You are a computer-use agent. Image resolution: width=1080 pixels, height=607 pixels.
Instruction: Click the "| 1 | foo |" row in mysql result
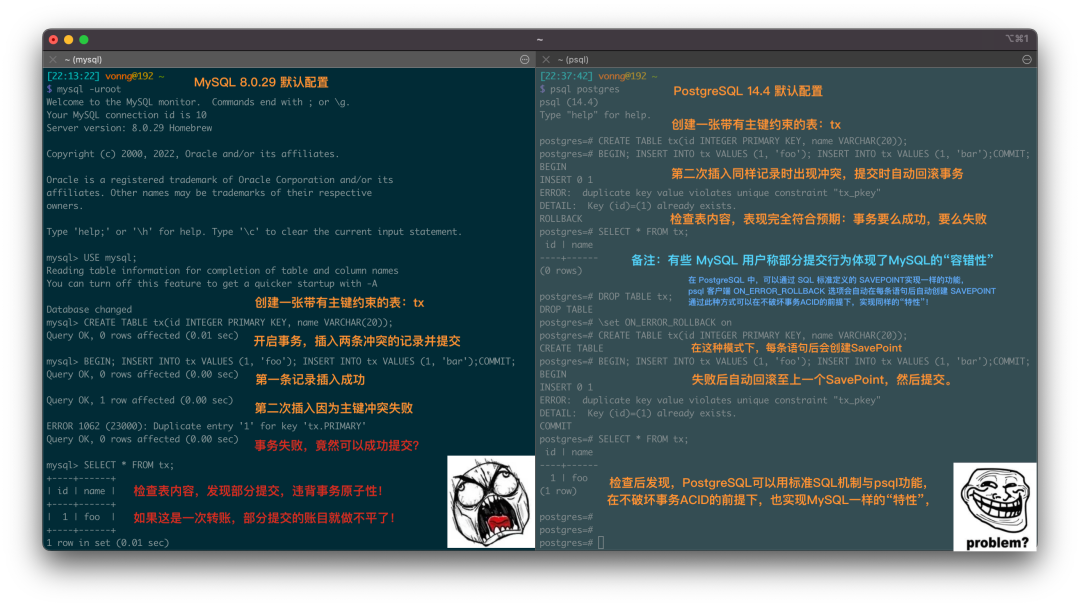[81, 517]
